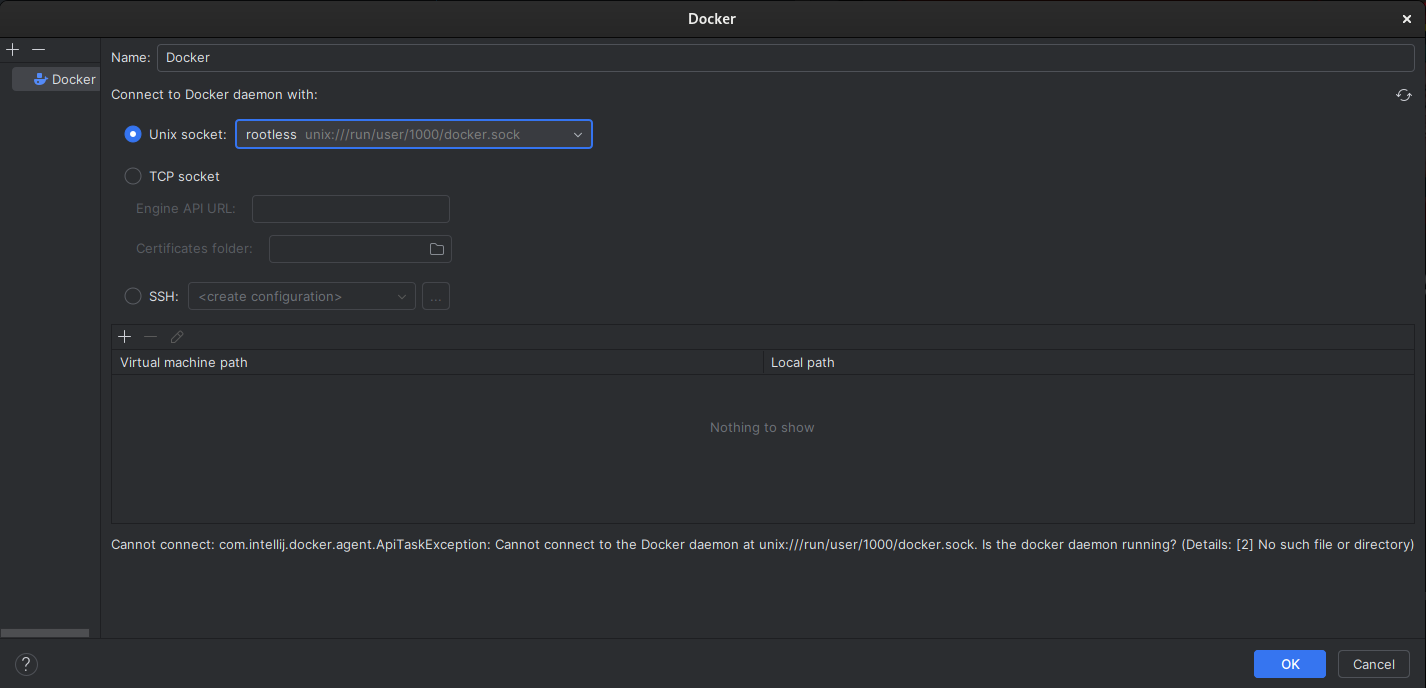Click the horizontal scrollbar under the sidebar
The height and width of the screenshot is (688, 1426).
[45, 632]
